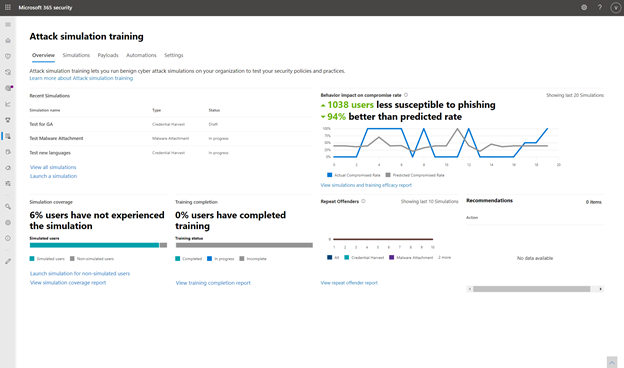624x368 pixels.
Task: Open the Payloads tab
Action: [108, 55]
